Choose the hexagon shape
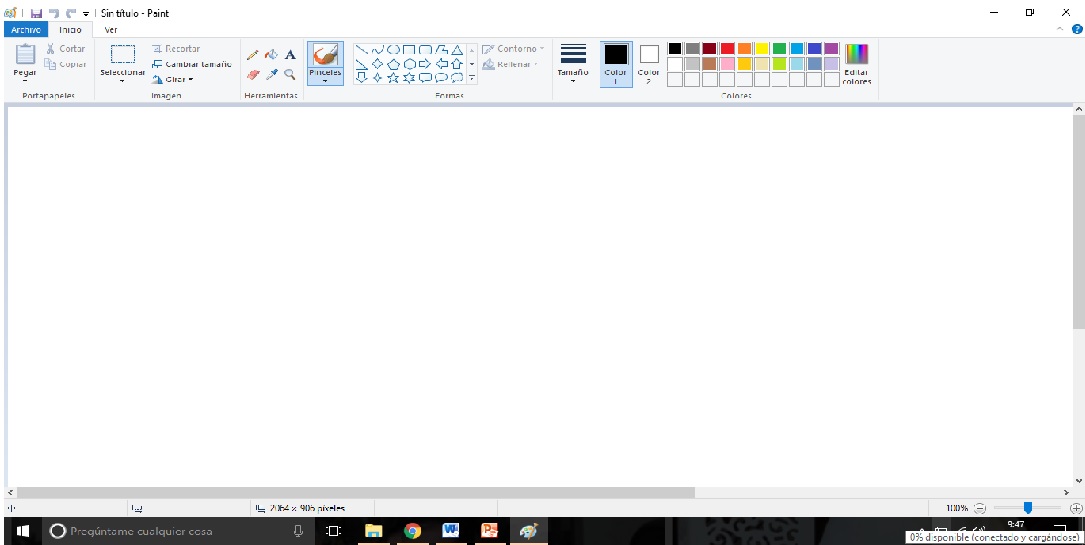1085x545 pixels. click(x=409, y=64)
